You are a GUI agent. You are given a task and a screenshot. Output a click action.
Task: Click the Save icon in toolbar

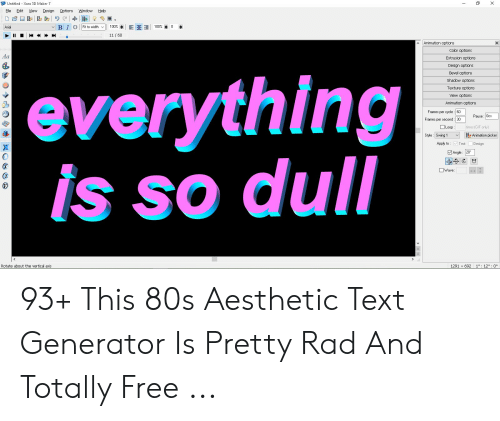click(x=22, y=19)
